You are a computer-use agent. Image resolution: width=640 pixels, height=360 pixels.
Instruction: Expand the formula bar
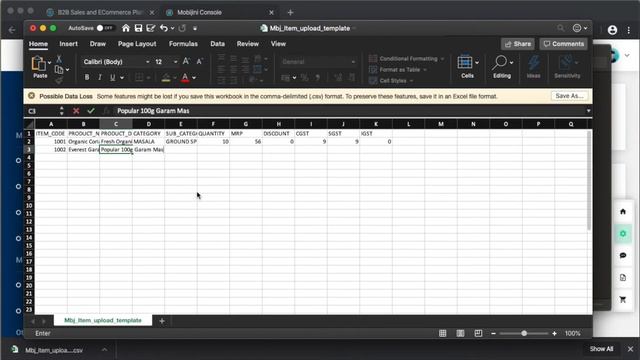(588, 111)
